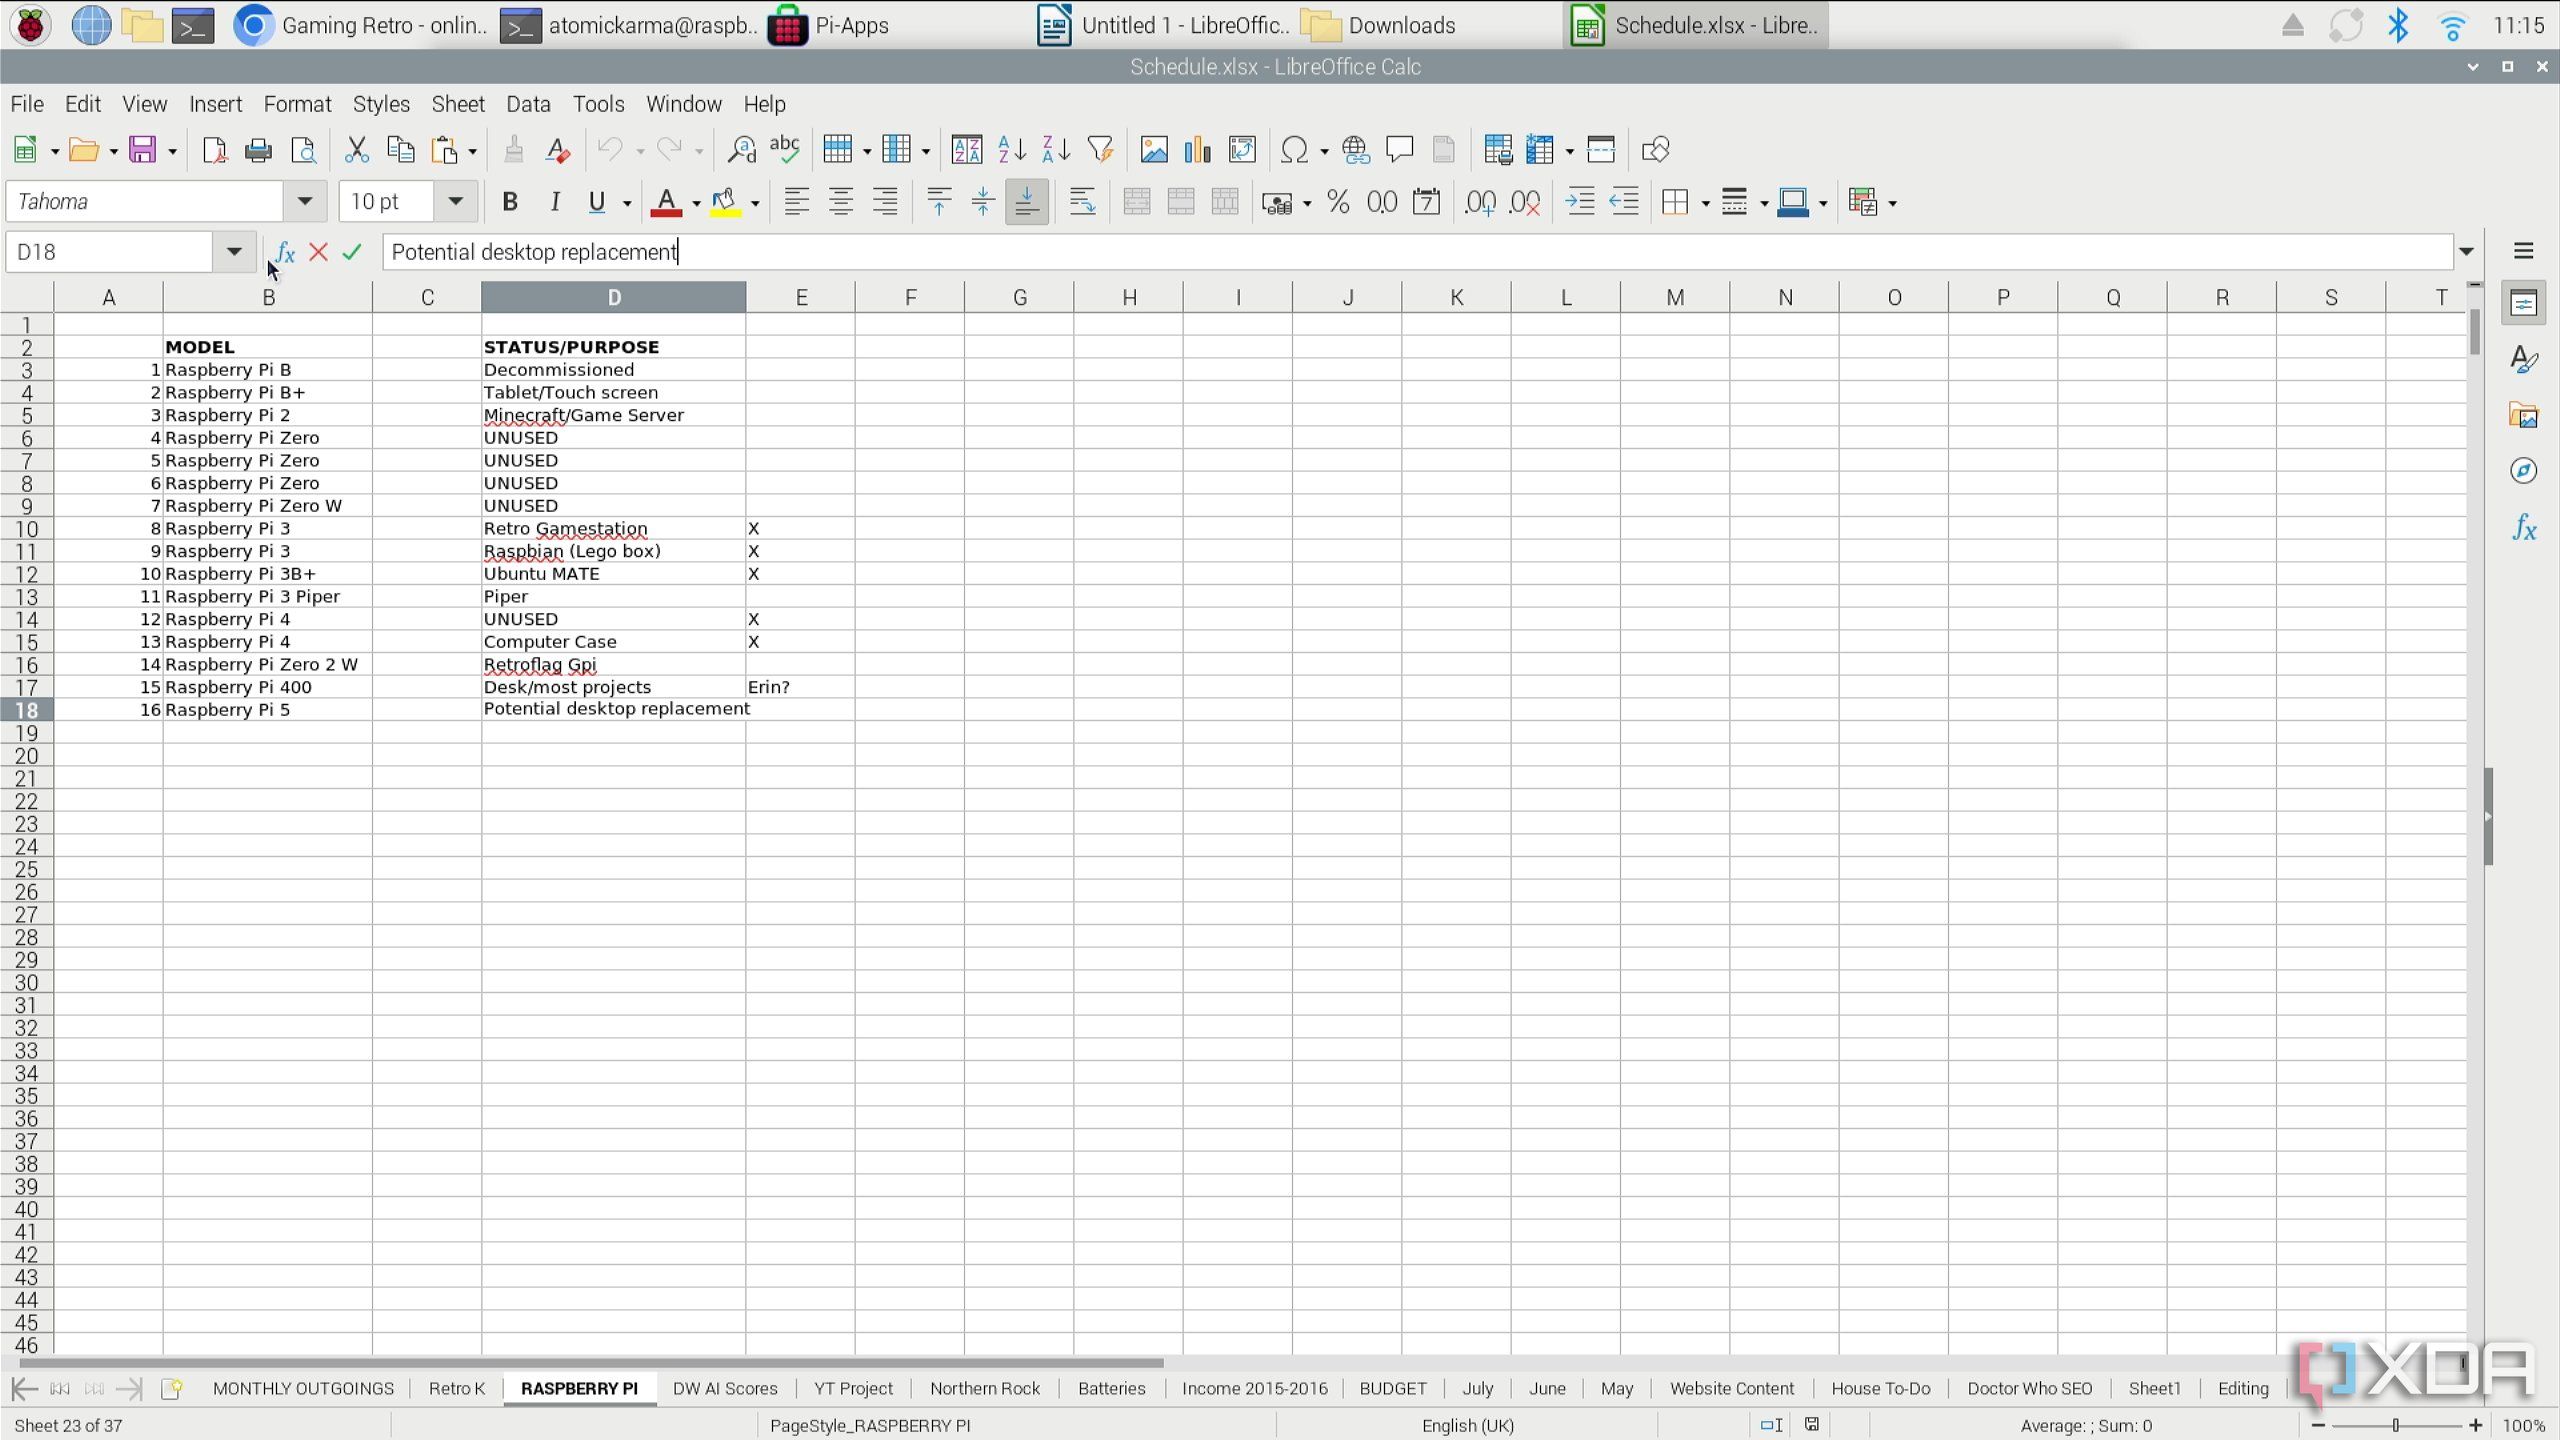Open the sidebar Navigator compass icon
The width and height of the screenshot is (2560, 1440).
pos(2524,471)
